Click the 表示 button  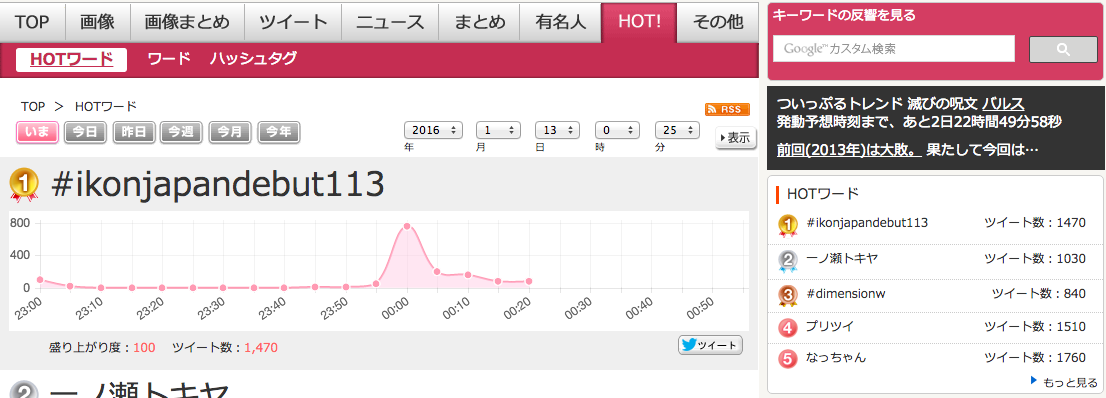[x=736, y=138]
